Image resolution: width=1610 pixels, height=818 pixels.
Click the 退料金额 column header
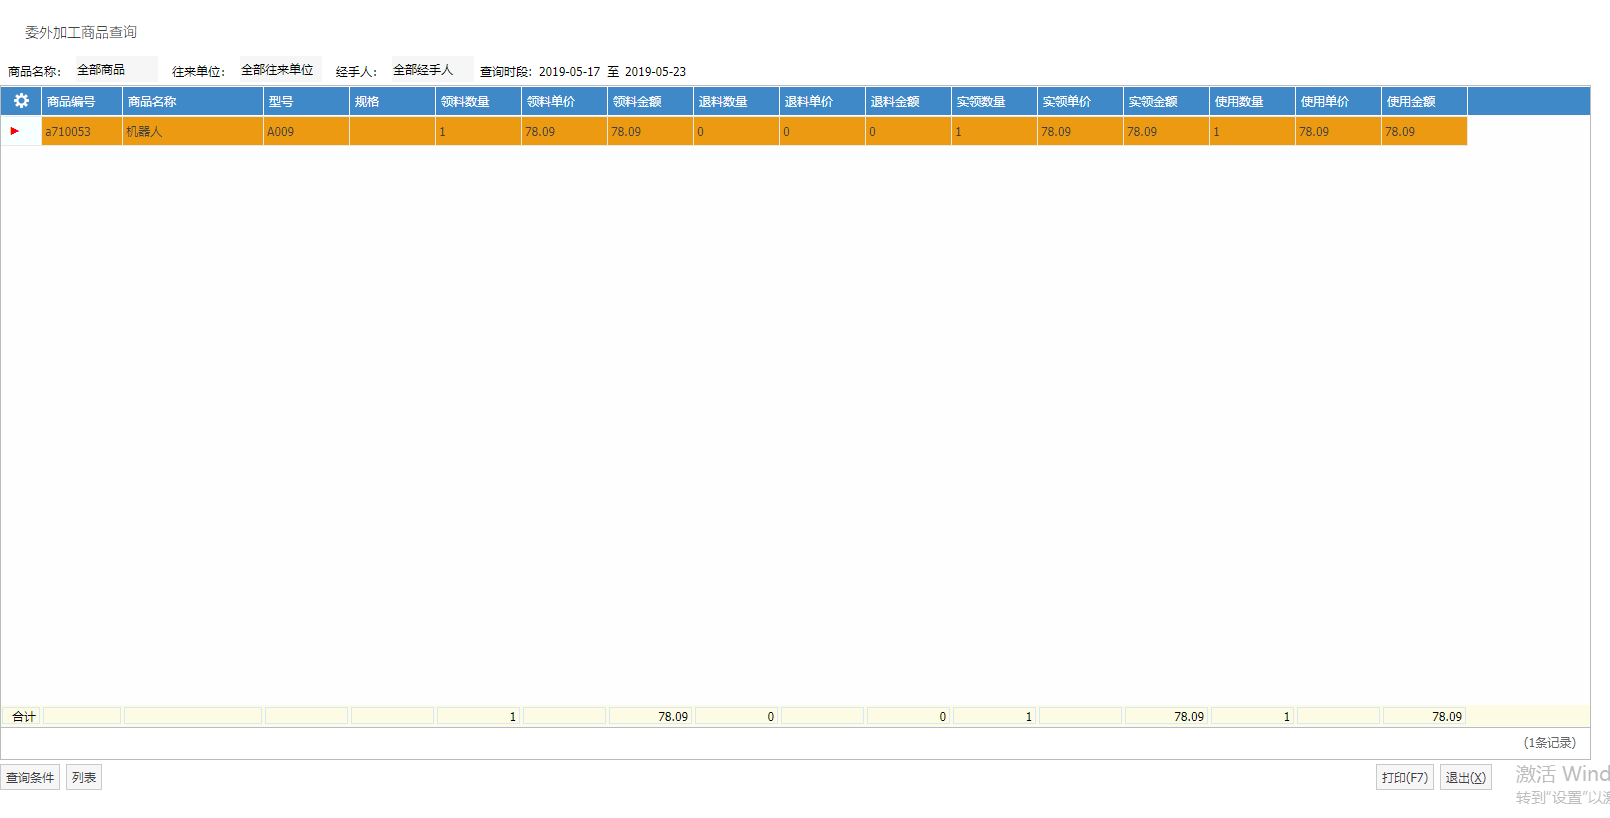point(908,101)
